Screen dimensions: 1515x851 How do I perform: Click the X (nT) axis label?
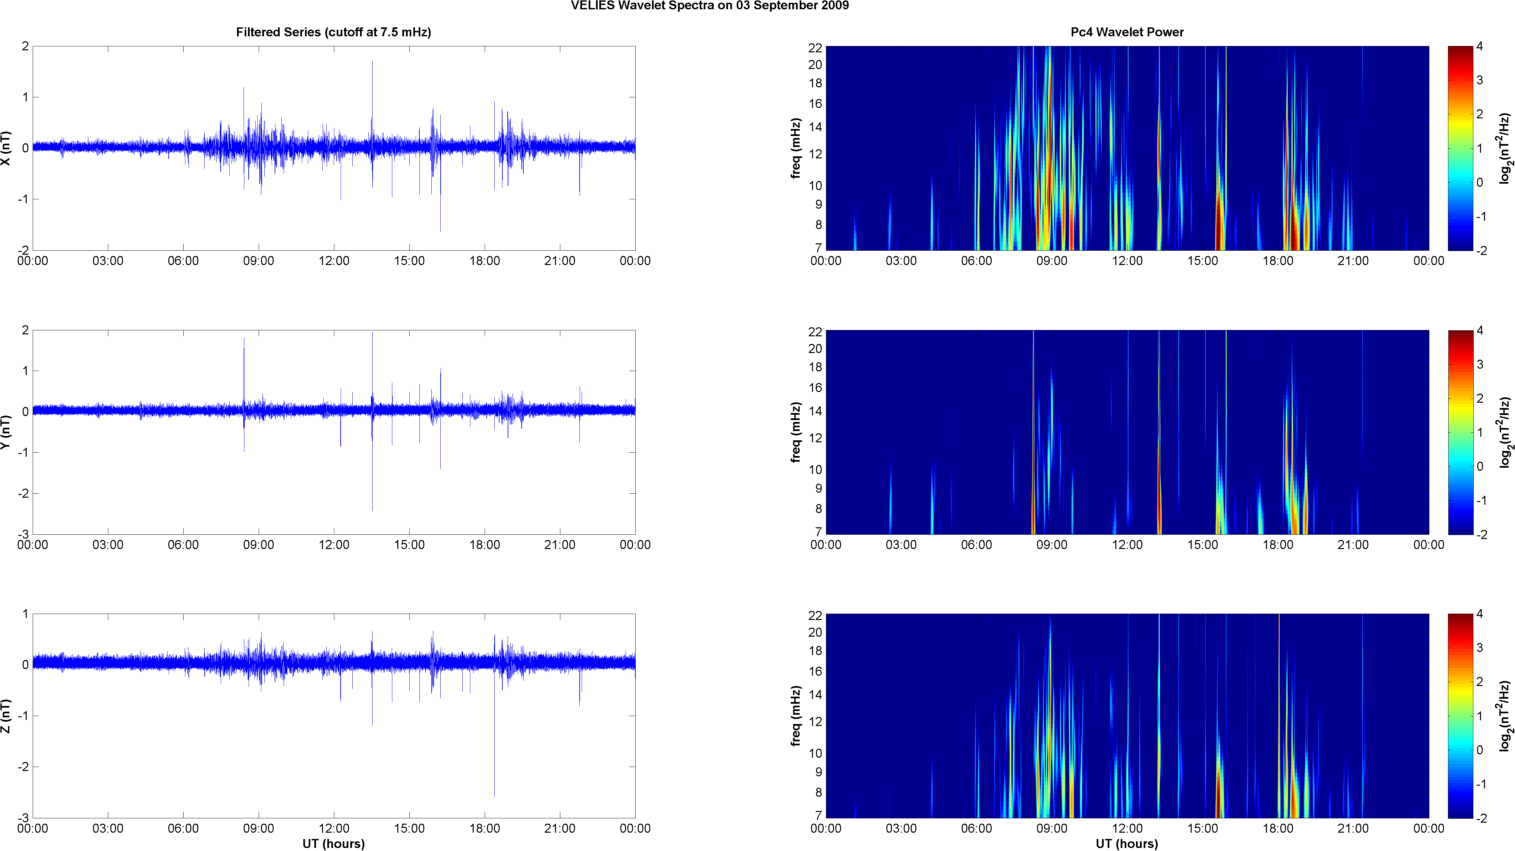point(7,148)
